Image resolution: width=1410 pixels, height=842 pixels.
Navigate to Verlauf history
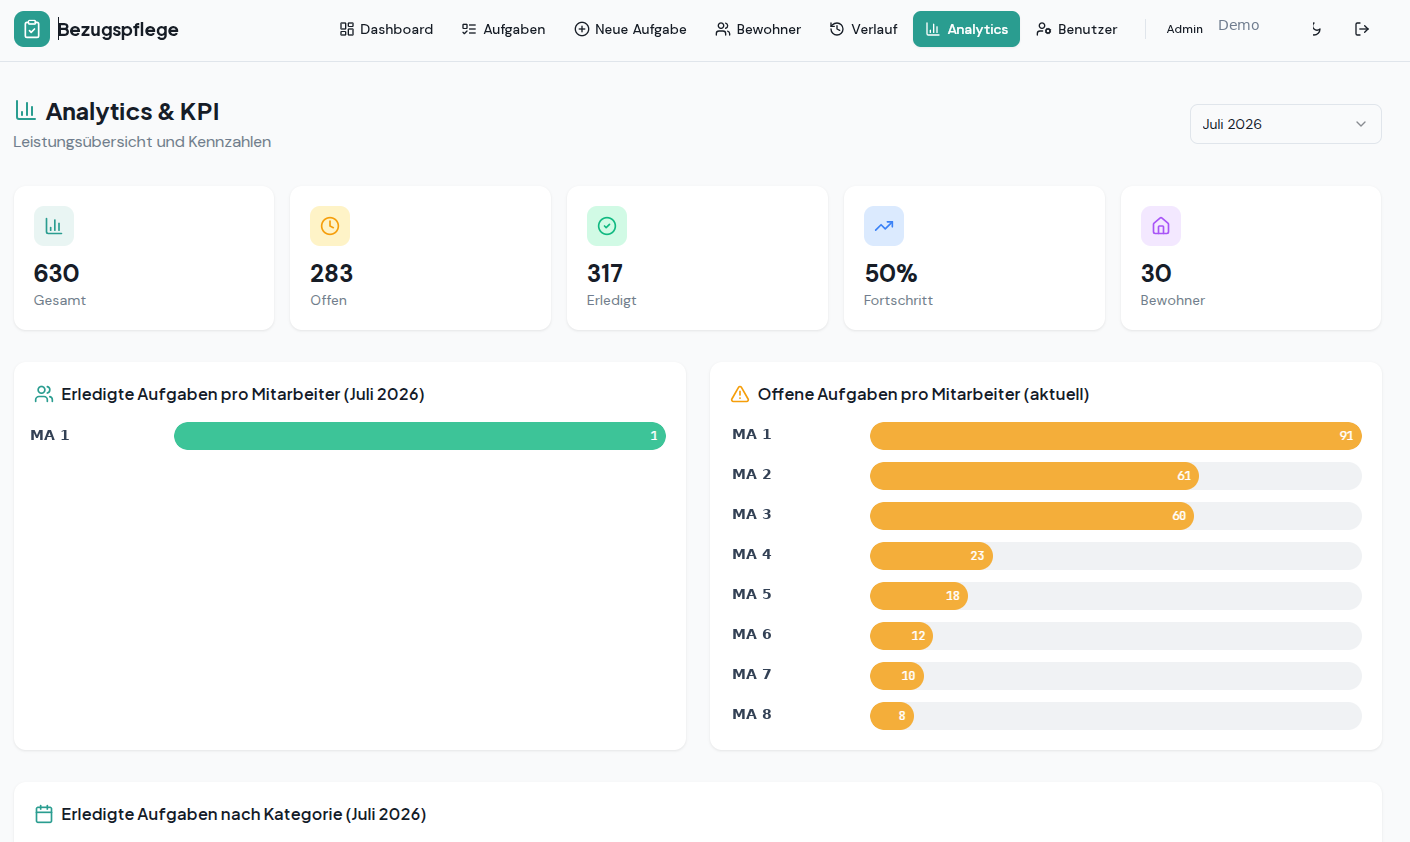click(863, 29)
